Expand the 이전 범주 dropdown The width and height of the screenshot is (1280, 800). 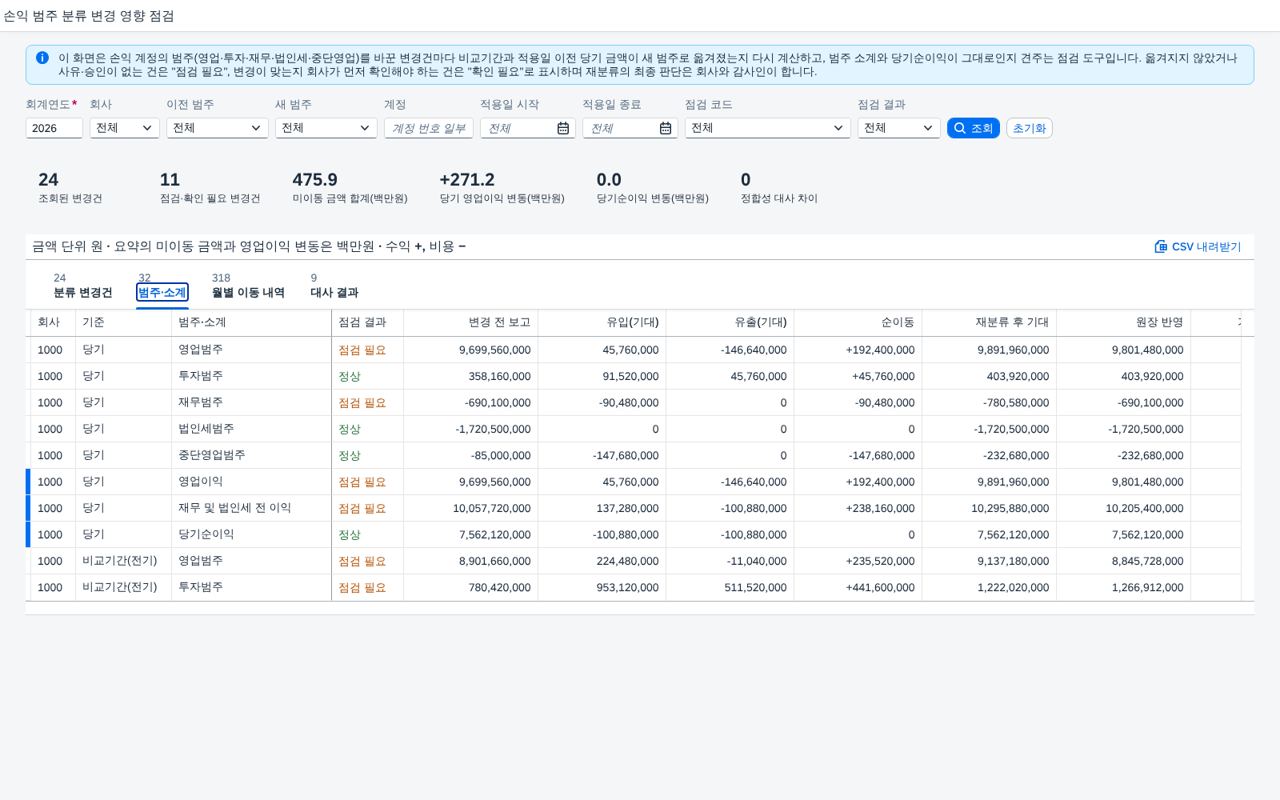[x=256, y=128]
